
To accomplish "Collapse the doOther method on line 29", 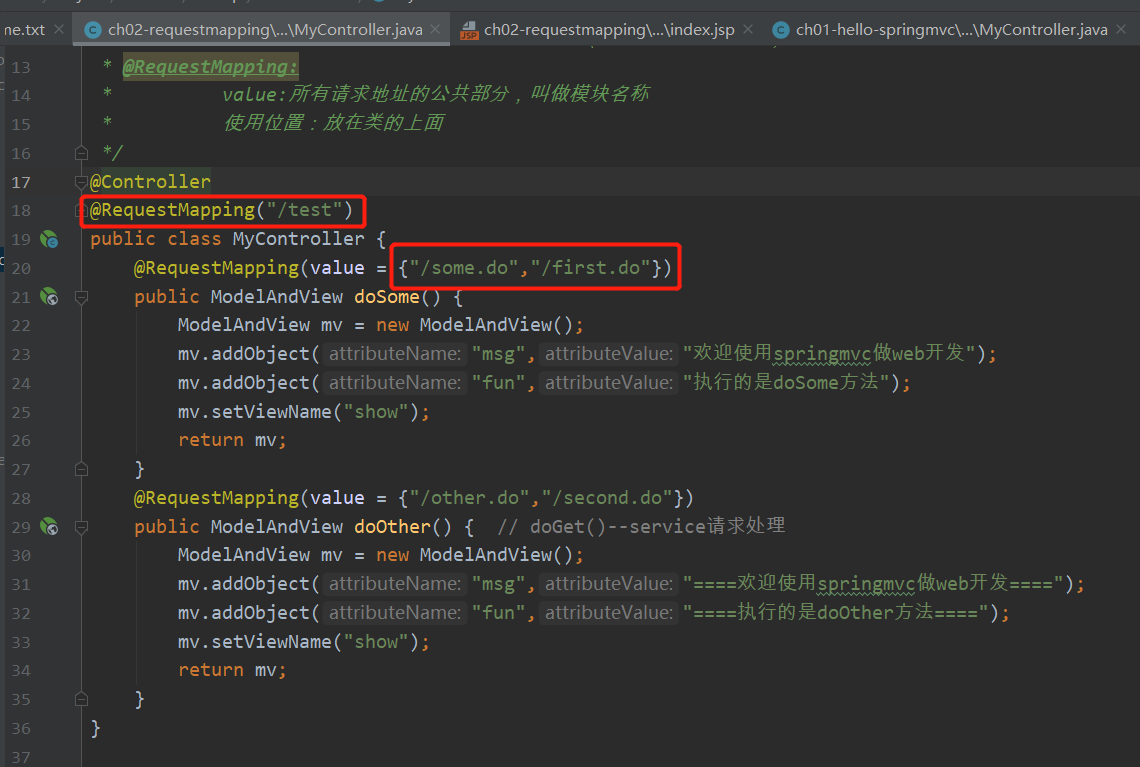I will [x=81, y=527].
